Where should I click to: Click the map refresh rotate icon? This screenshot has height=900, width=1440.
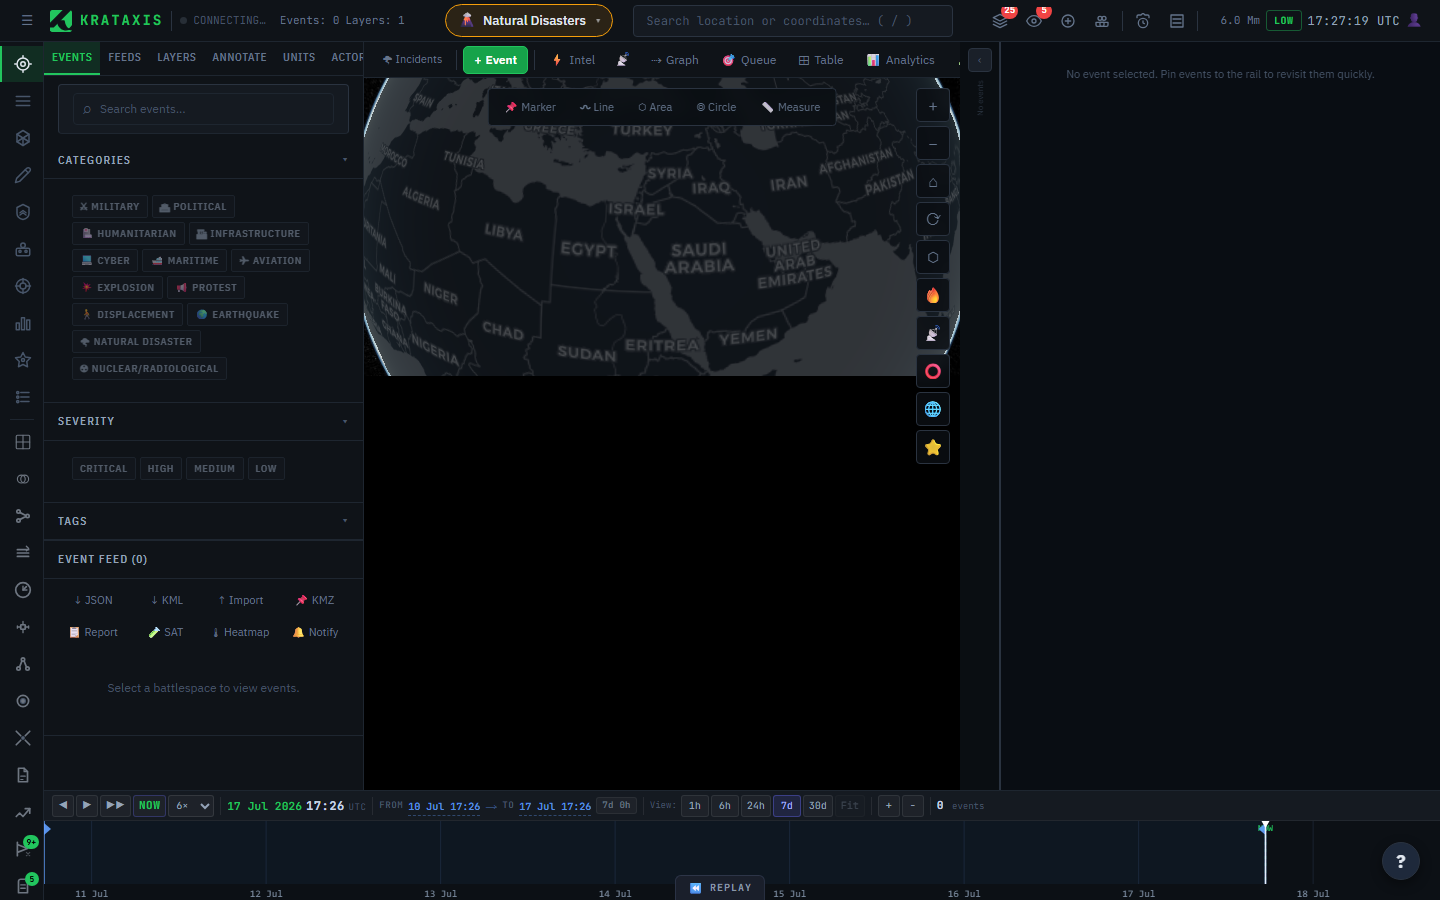tap(933, 220)
